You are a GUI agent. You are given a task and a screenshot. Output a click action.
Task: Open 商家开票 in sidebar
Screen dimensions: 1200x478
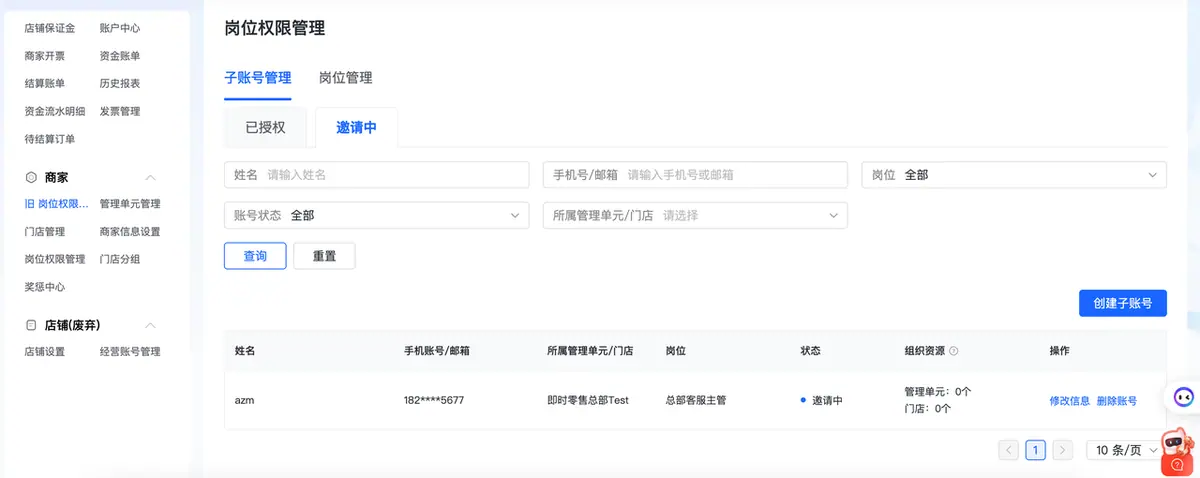[44, 56]
